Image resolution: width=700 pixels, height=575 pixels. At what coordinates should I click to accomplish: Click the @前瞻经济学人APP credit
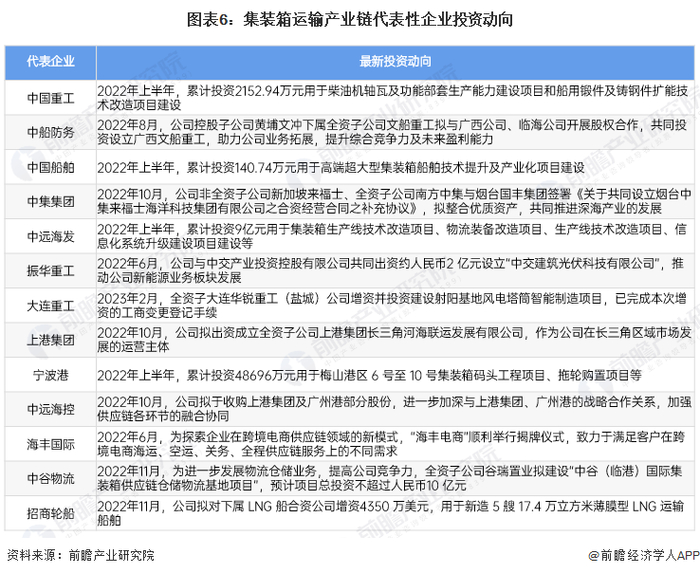click(x=644, y=555)
